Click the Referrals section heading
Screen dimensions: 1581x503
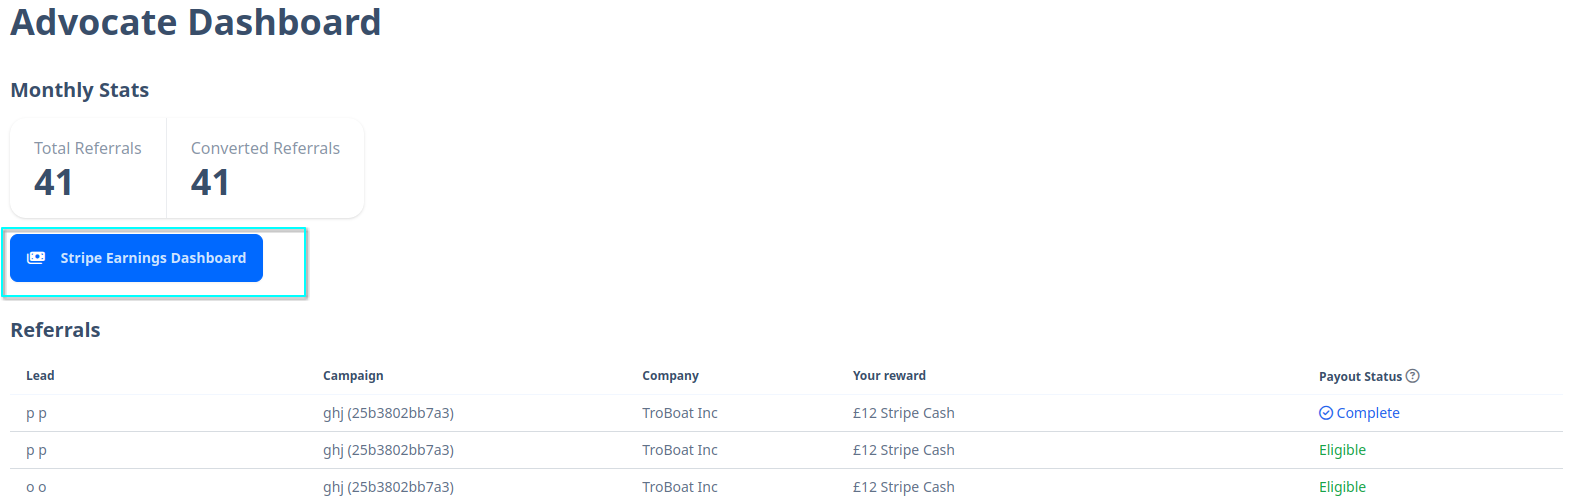(55, 330)
